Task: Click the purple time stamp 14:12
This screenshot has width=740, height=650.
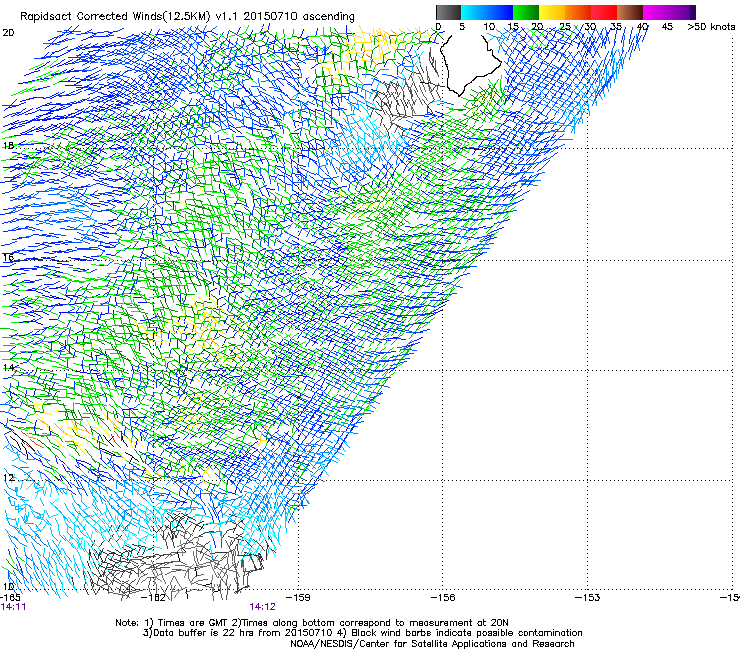Action: (262, 607)
